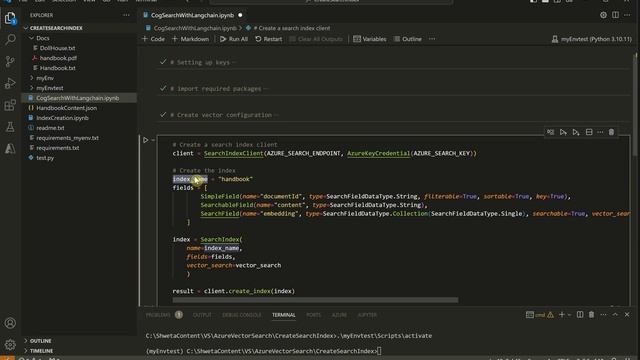
Task: Open requirements_myenv.txt file
Action: [67, 138]
